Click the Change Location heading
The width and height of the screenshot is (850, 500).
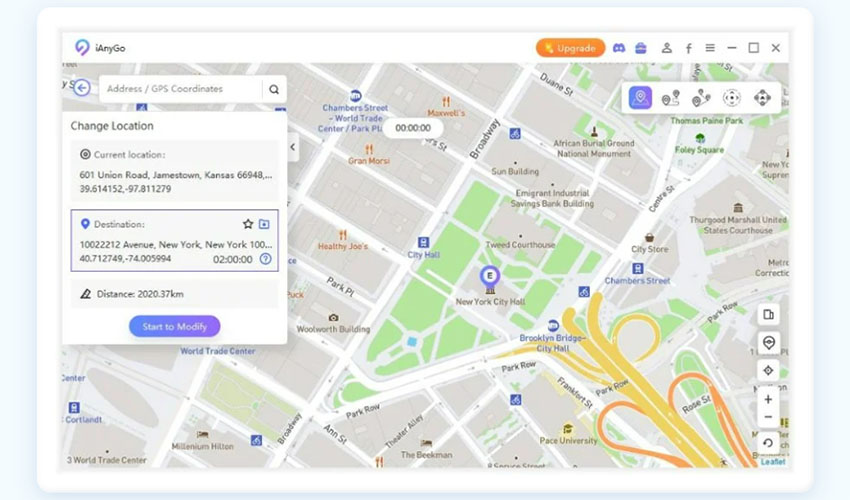(112, 126)
